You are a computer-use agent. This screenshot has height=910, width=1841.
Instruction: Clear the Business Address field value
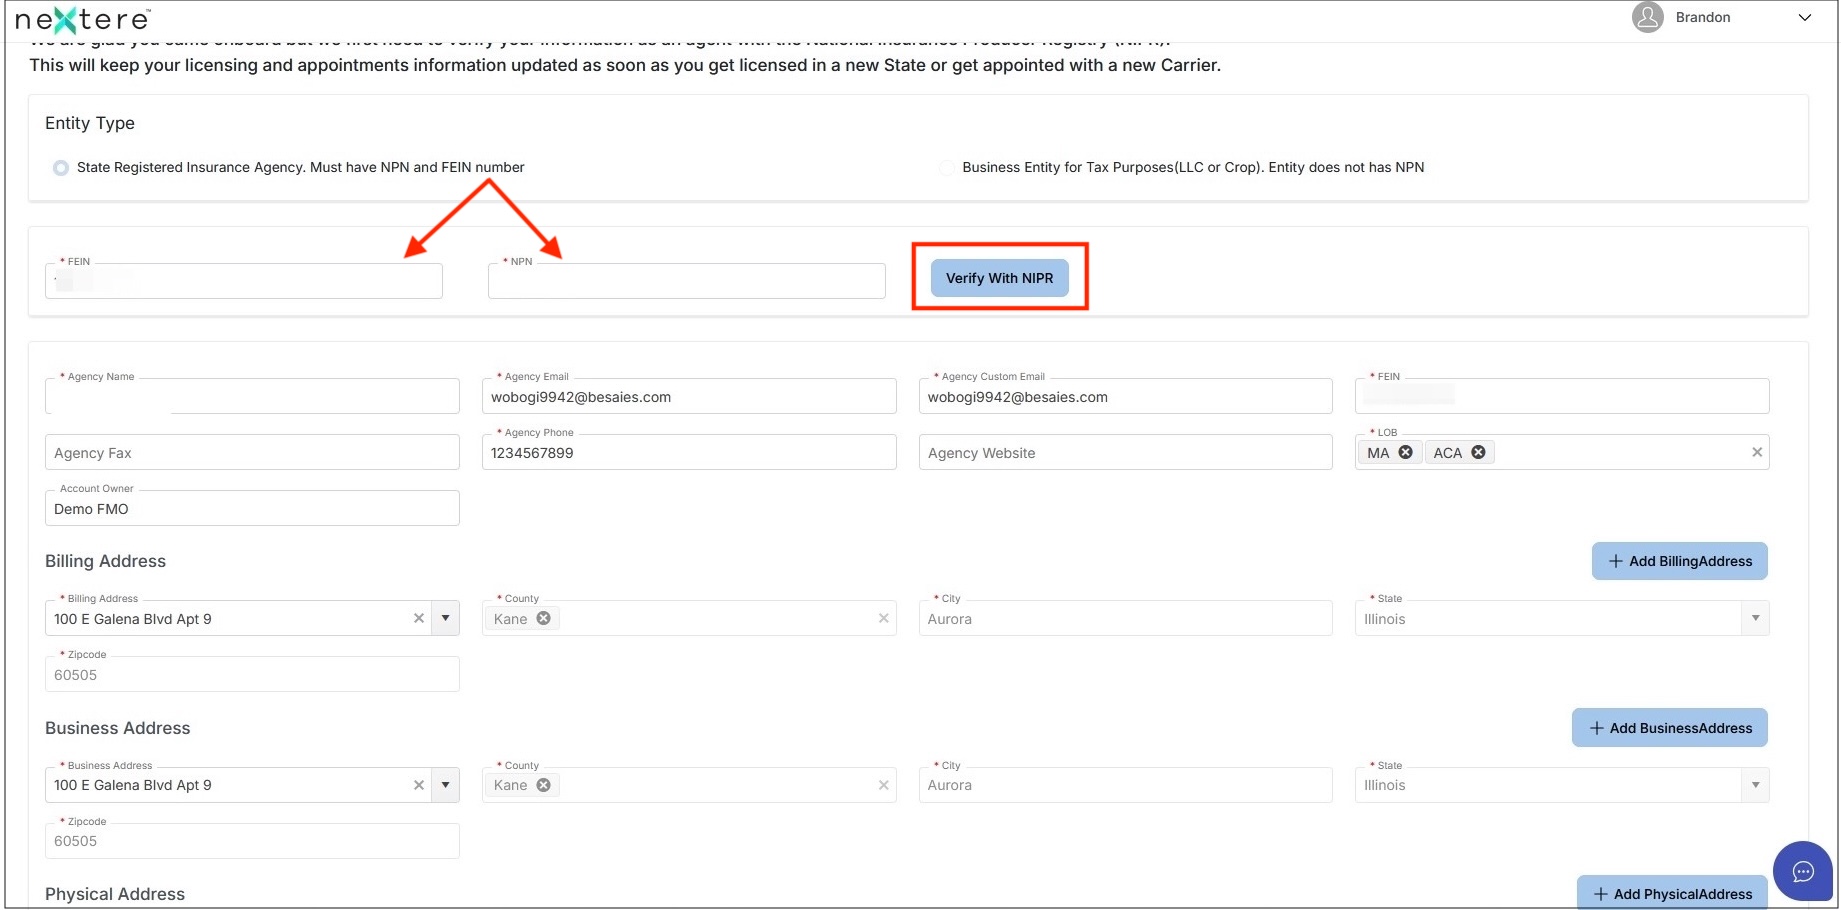tap(419, 785)
